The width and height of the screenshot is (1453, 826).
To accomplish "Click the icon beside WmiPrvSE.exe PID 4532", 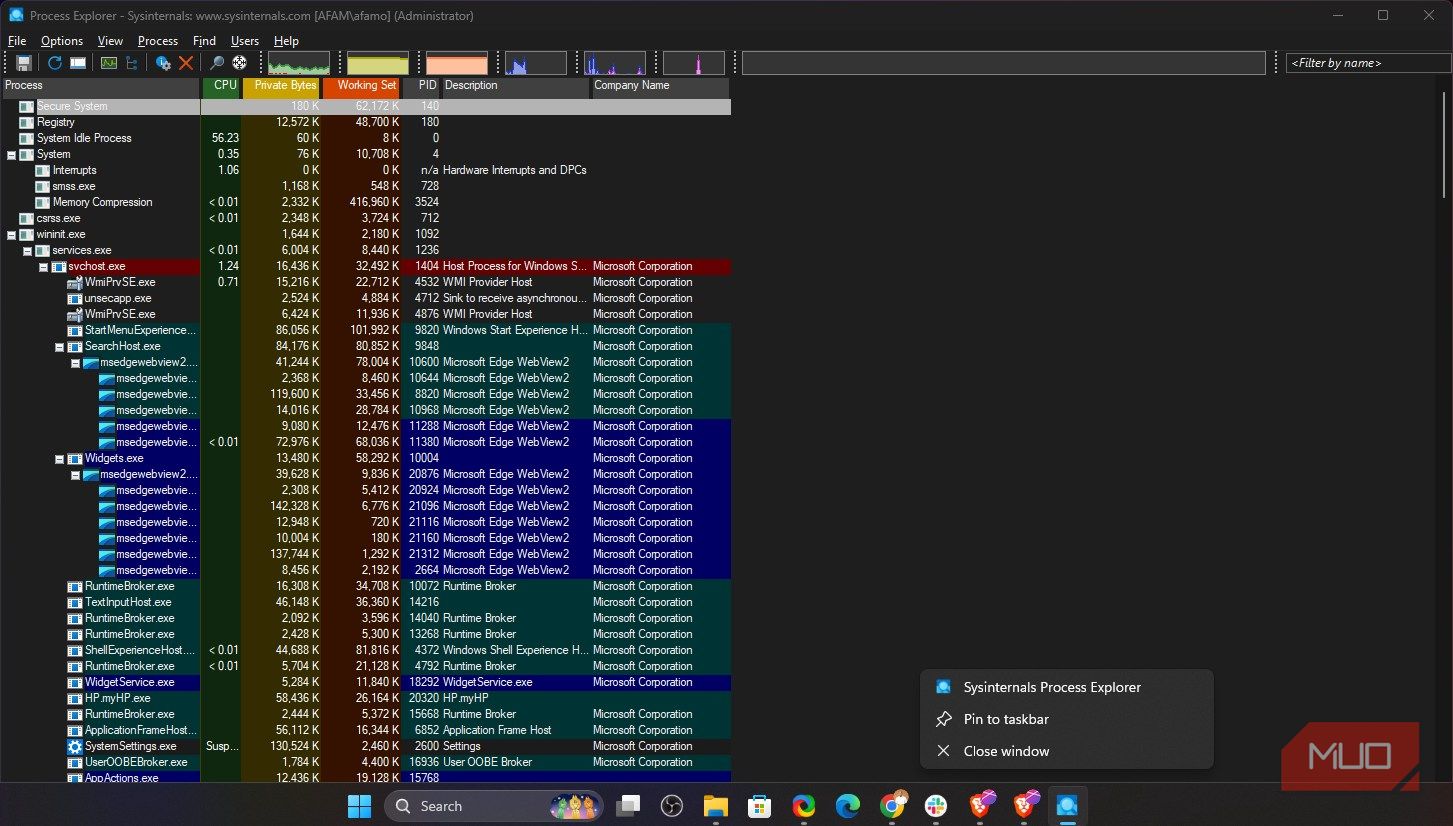I will (75, 282).
